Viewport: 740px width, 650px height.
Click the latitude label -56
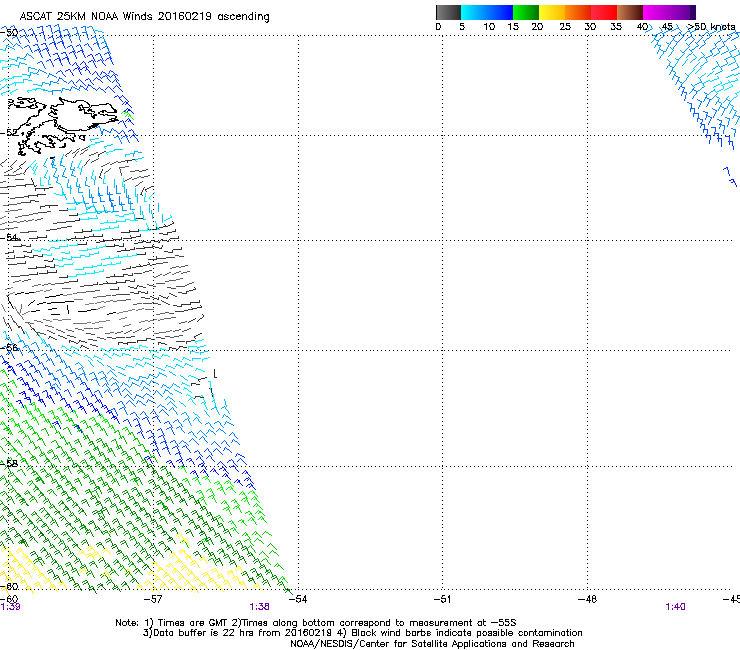click(x=9, y=347)
